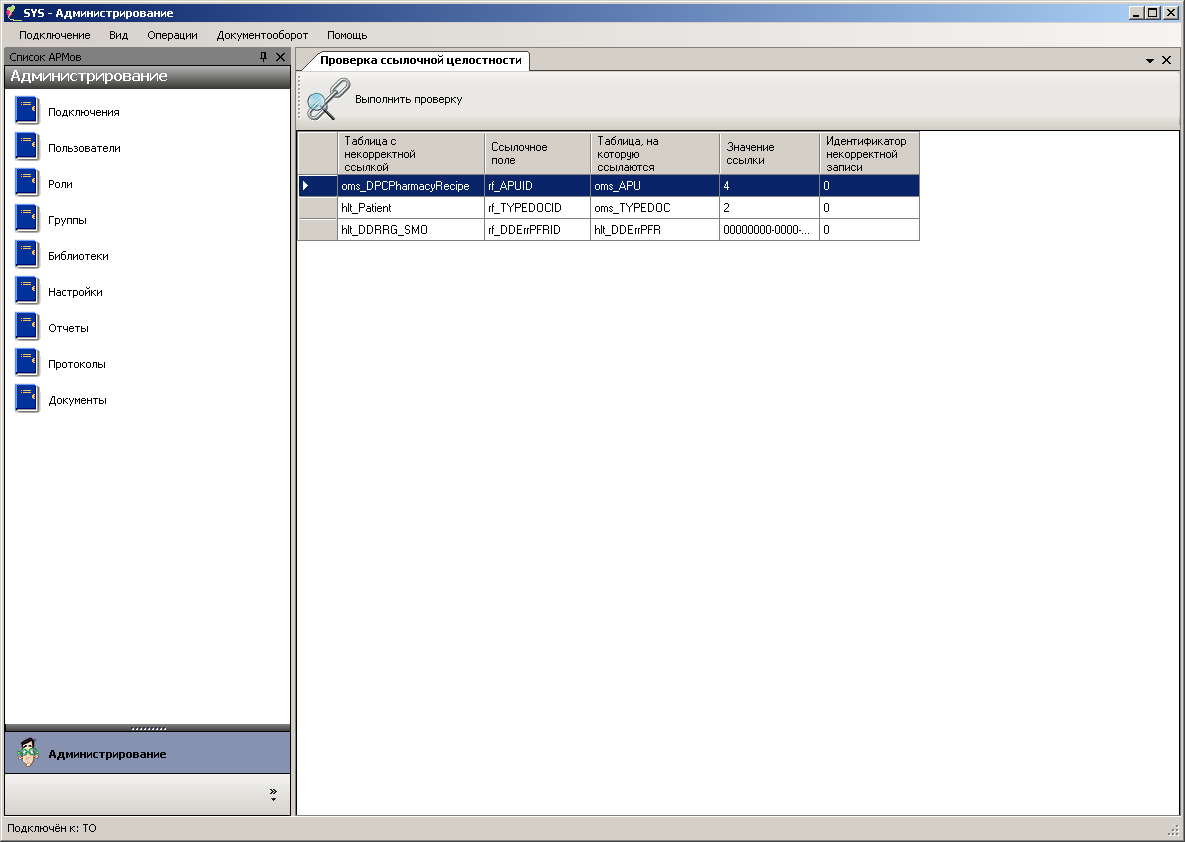The width and height of the screenshot is (1185, 842).
Task: Click the SYS application title icon
Action: coord(11,12)
